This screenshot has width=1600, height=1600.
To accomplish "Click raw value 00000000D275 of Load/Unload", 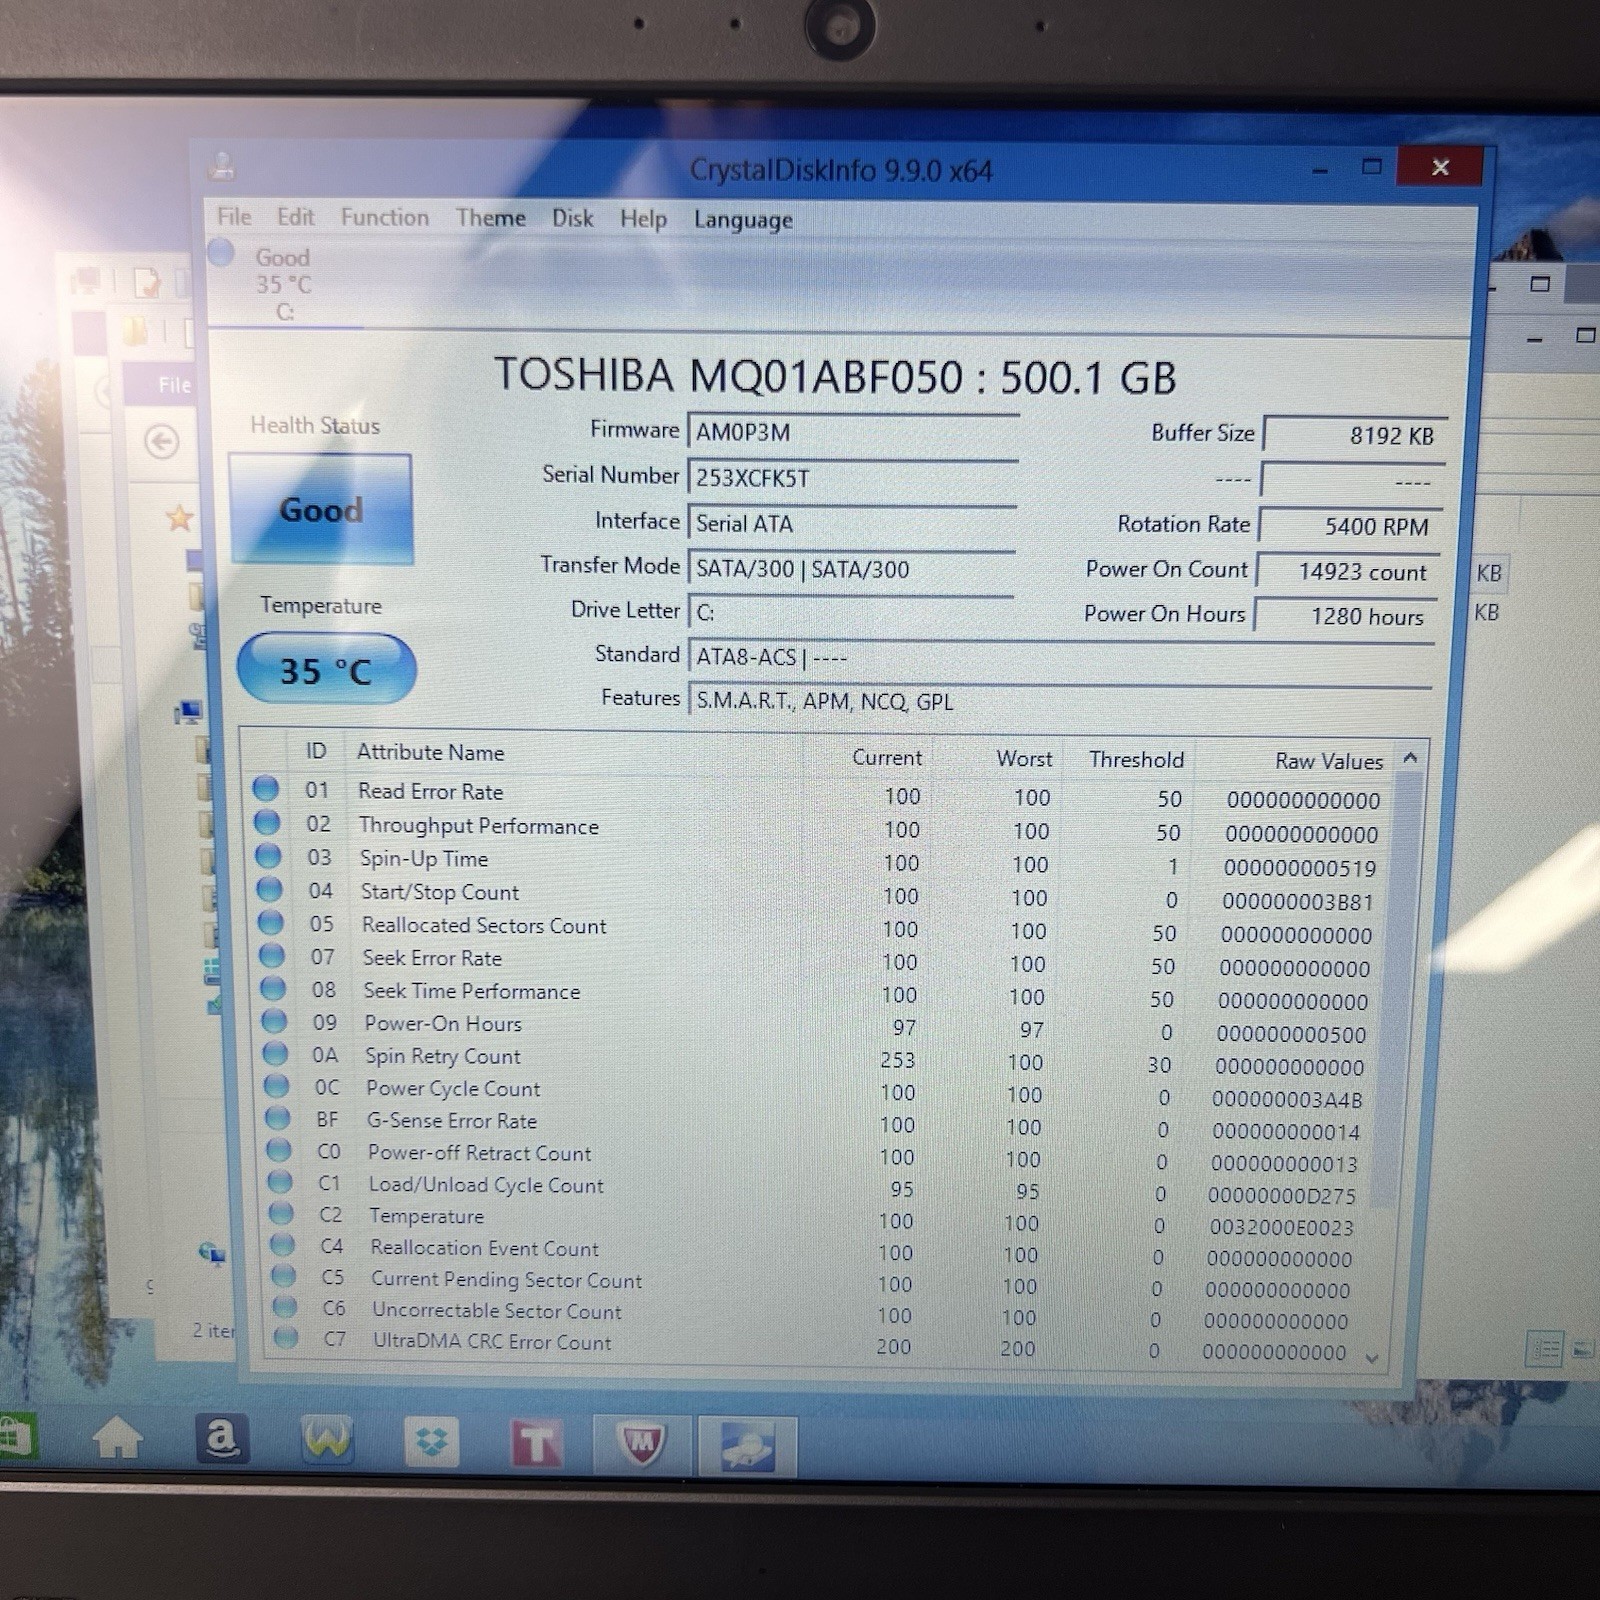I will click(x=1282, y=1195).
